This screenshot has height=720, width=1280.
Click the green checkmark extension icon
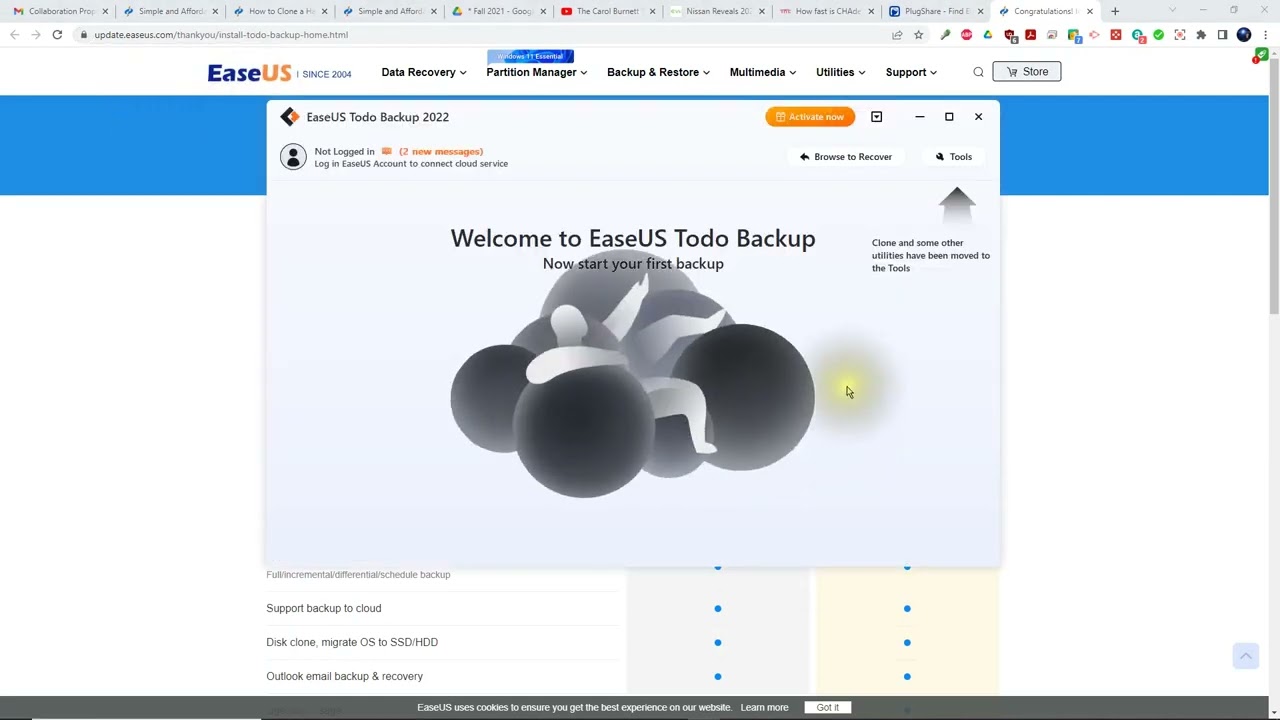click(x=1159, y=35)
